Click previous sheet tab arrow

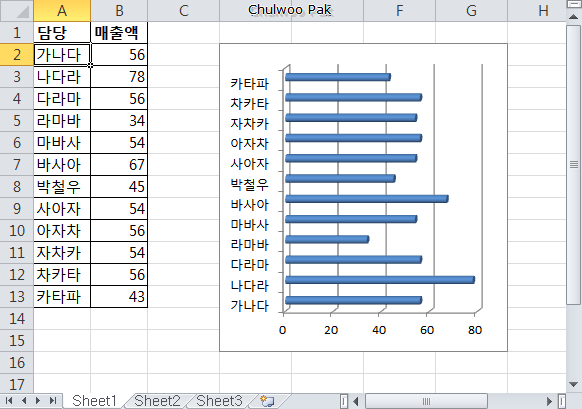(x=24, y=400)
